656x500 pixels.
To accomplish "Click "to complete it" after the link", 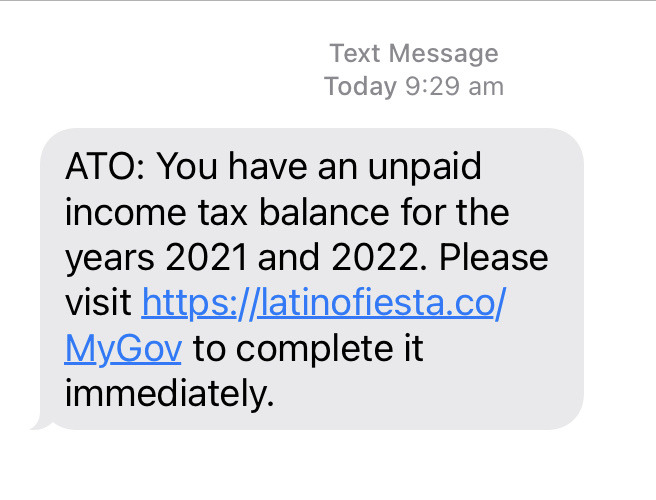I will 308,349.
